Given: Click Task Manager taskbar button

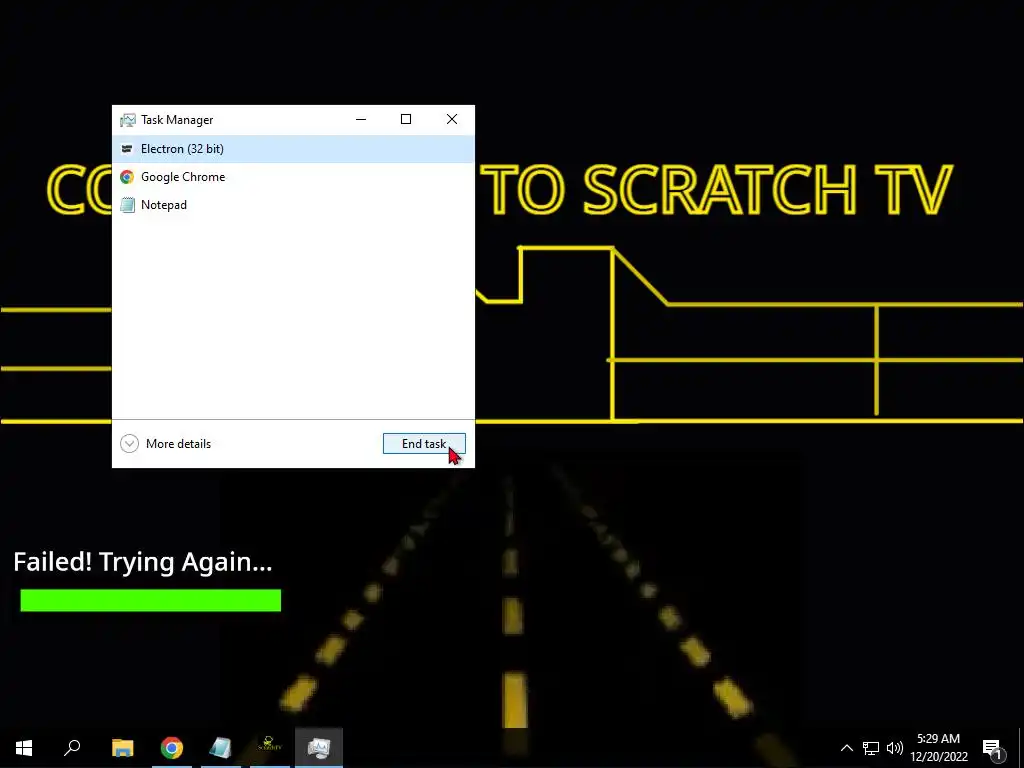Looking at the screenshot, I should (319, 748).
